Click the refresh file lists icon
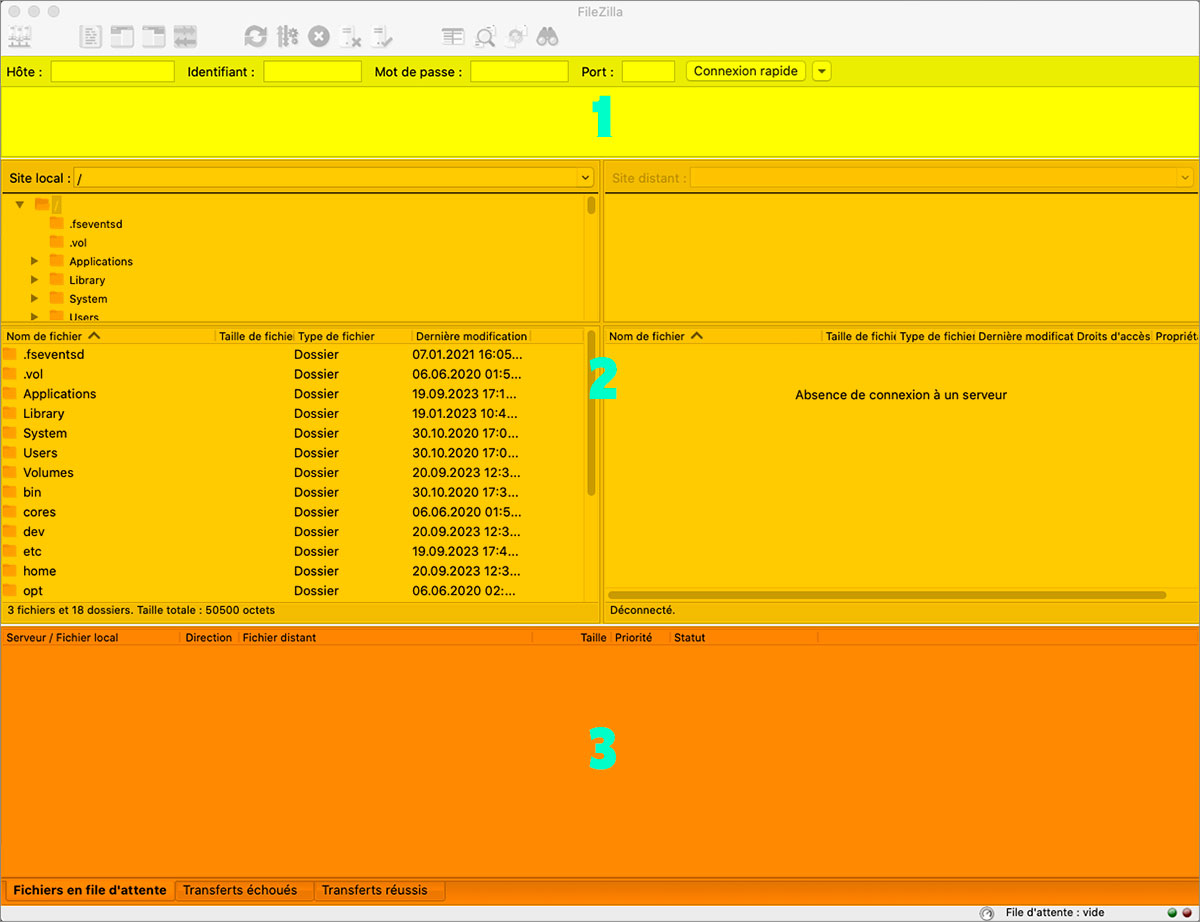Viewport: 1200px width, 922px height. (256, 37)
